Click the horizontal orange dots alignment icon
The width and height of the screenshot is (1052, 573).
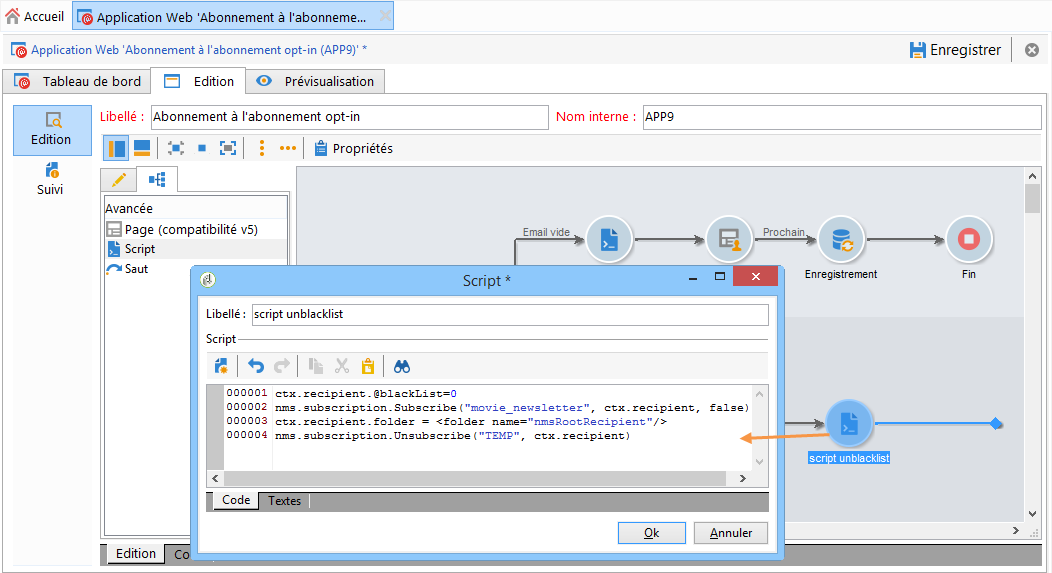[288, 148]
